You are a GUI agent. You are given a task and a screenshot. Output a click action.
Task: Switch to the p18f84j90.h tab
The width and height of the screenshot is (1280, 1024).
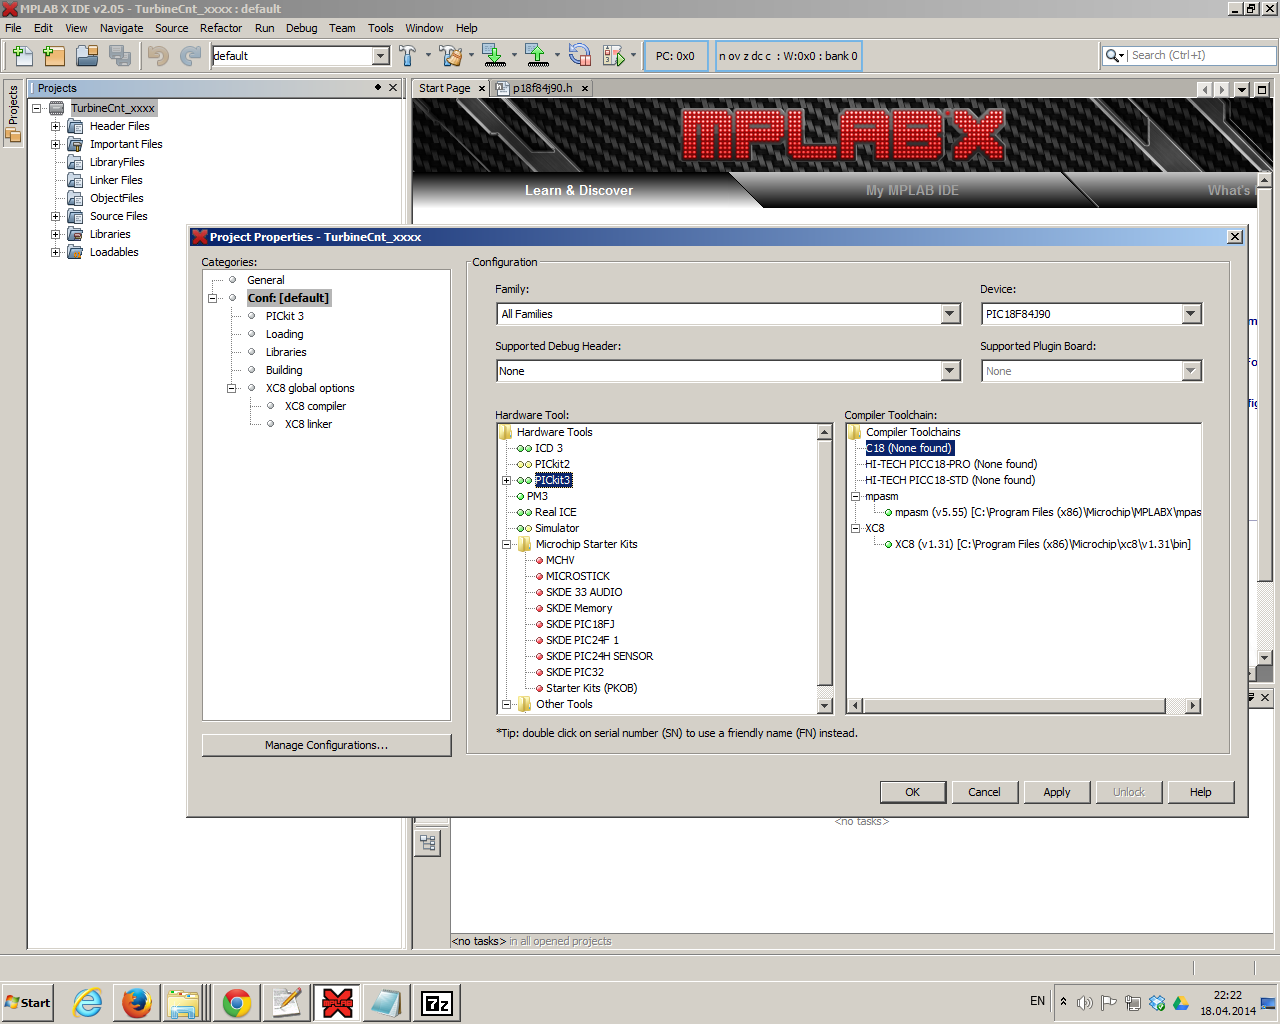543,88
